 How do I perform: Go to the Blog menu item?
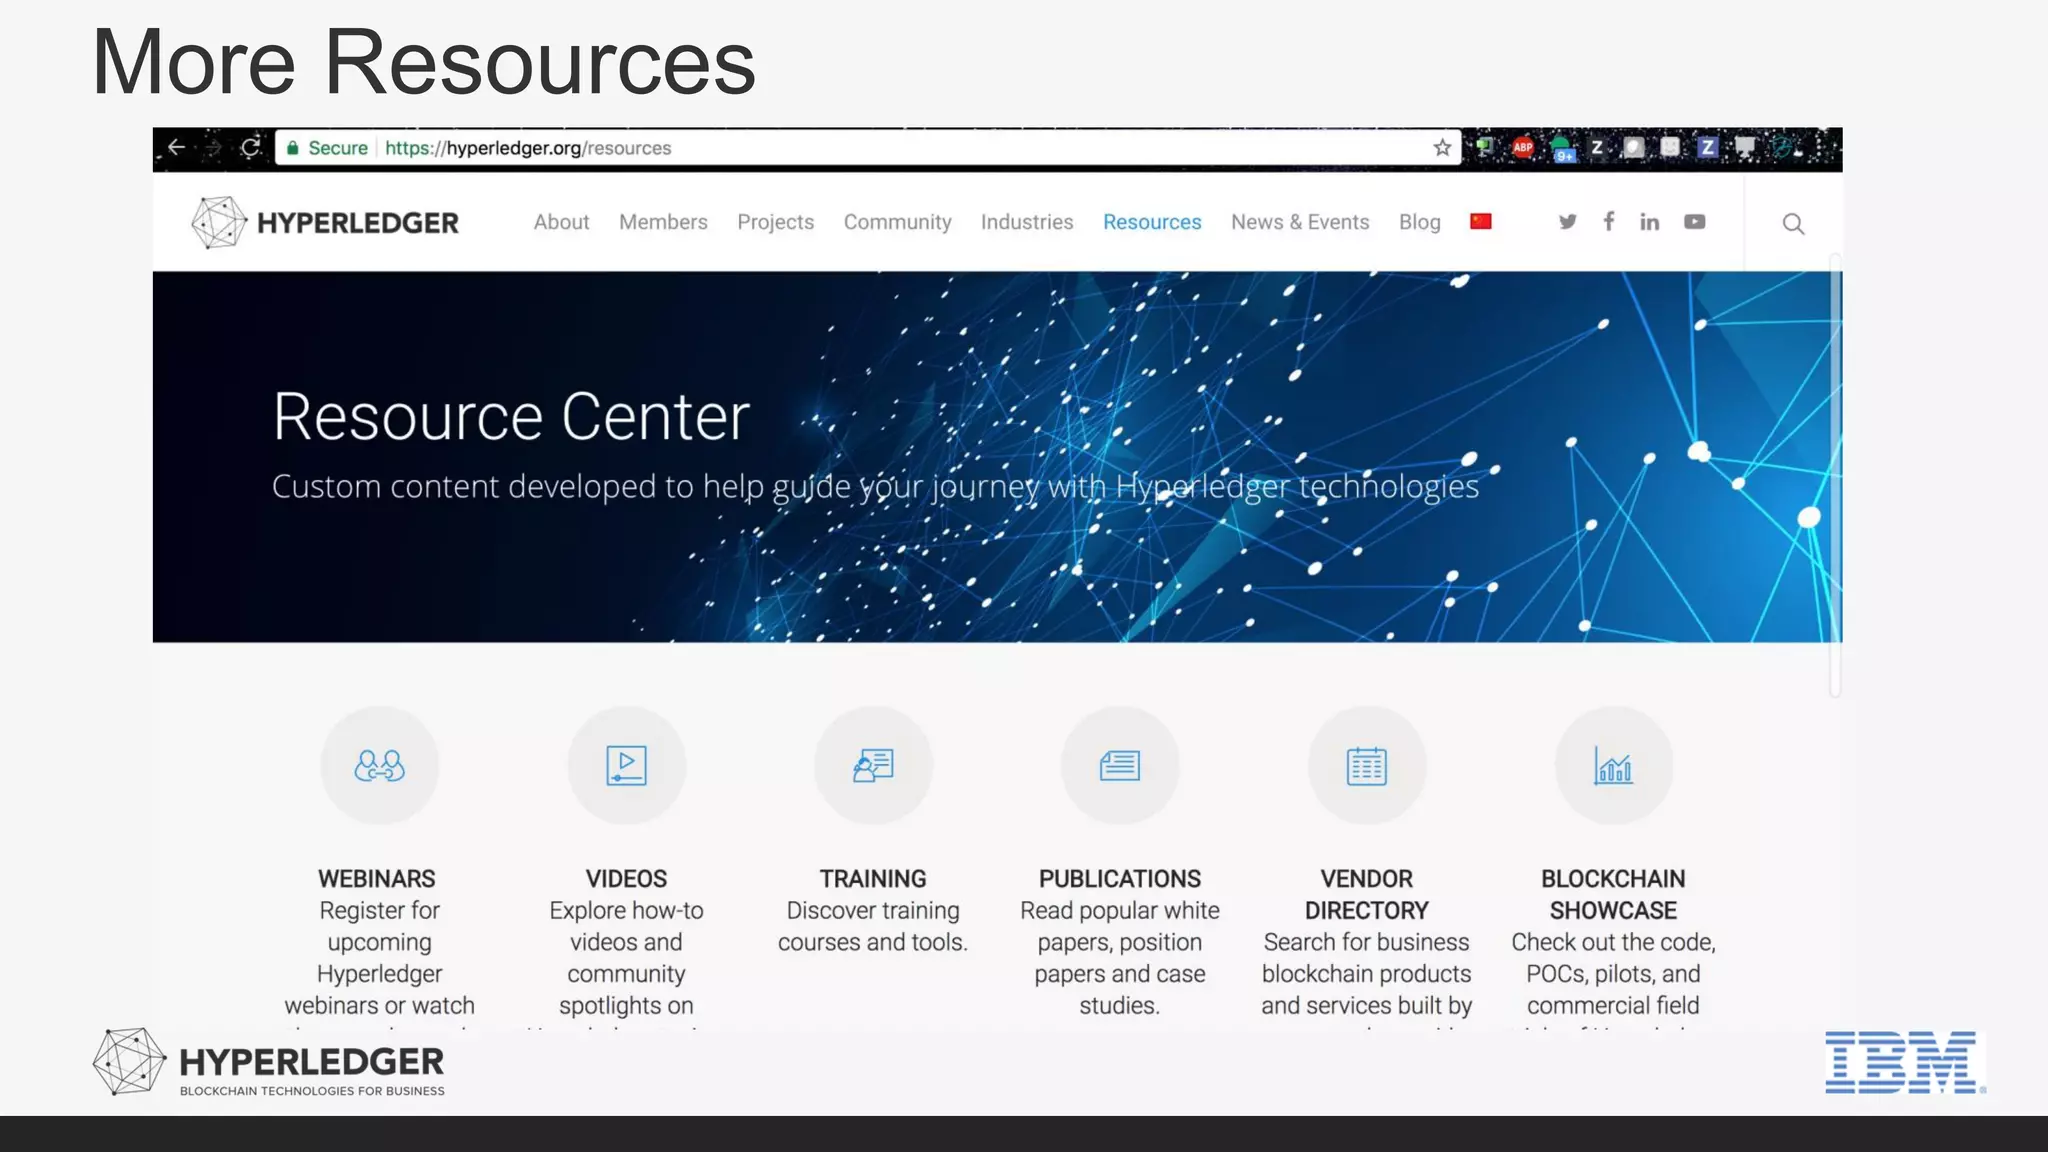(1419, 222)
